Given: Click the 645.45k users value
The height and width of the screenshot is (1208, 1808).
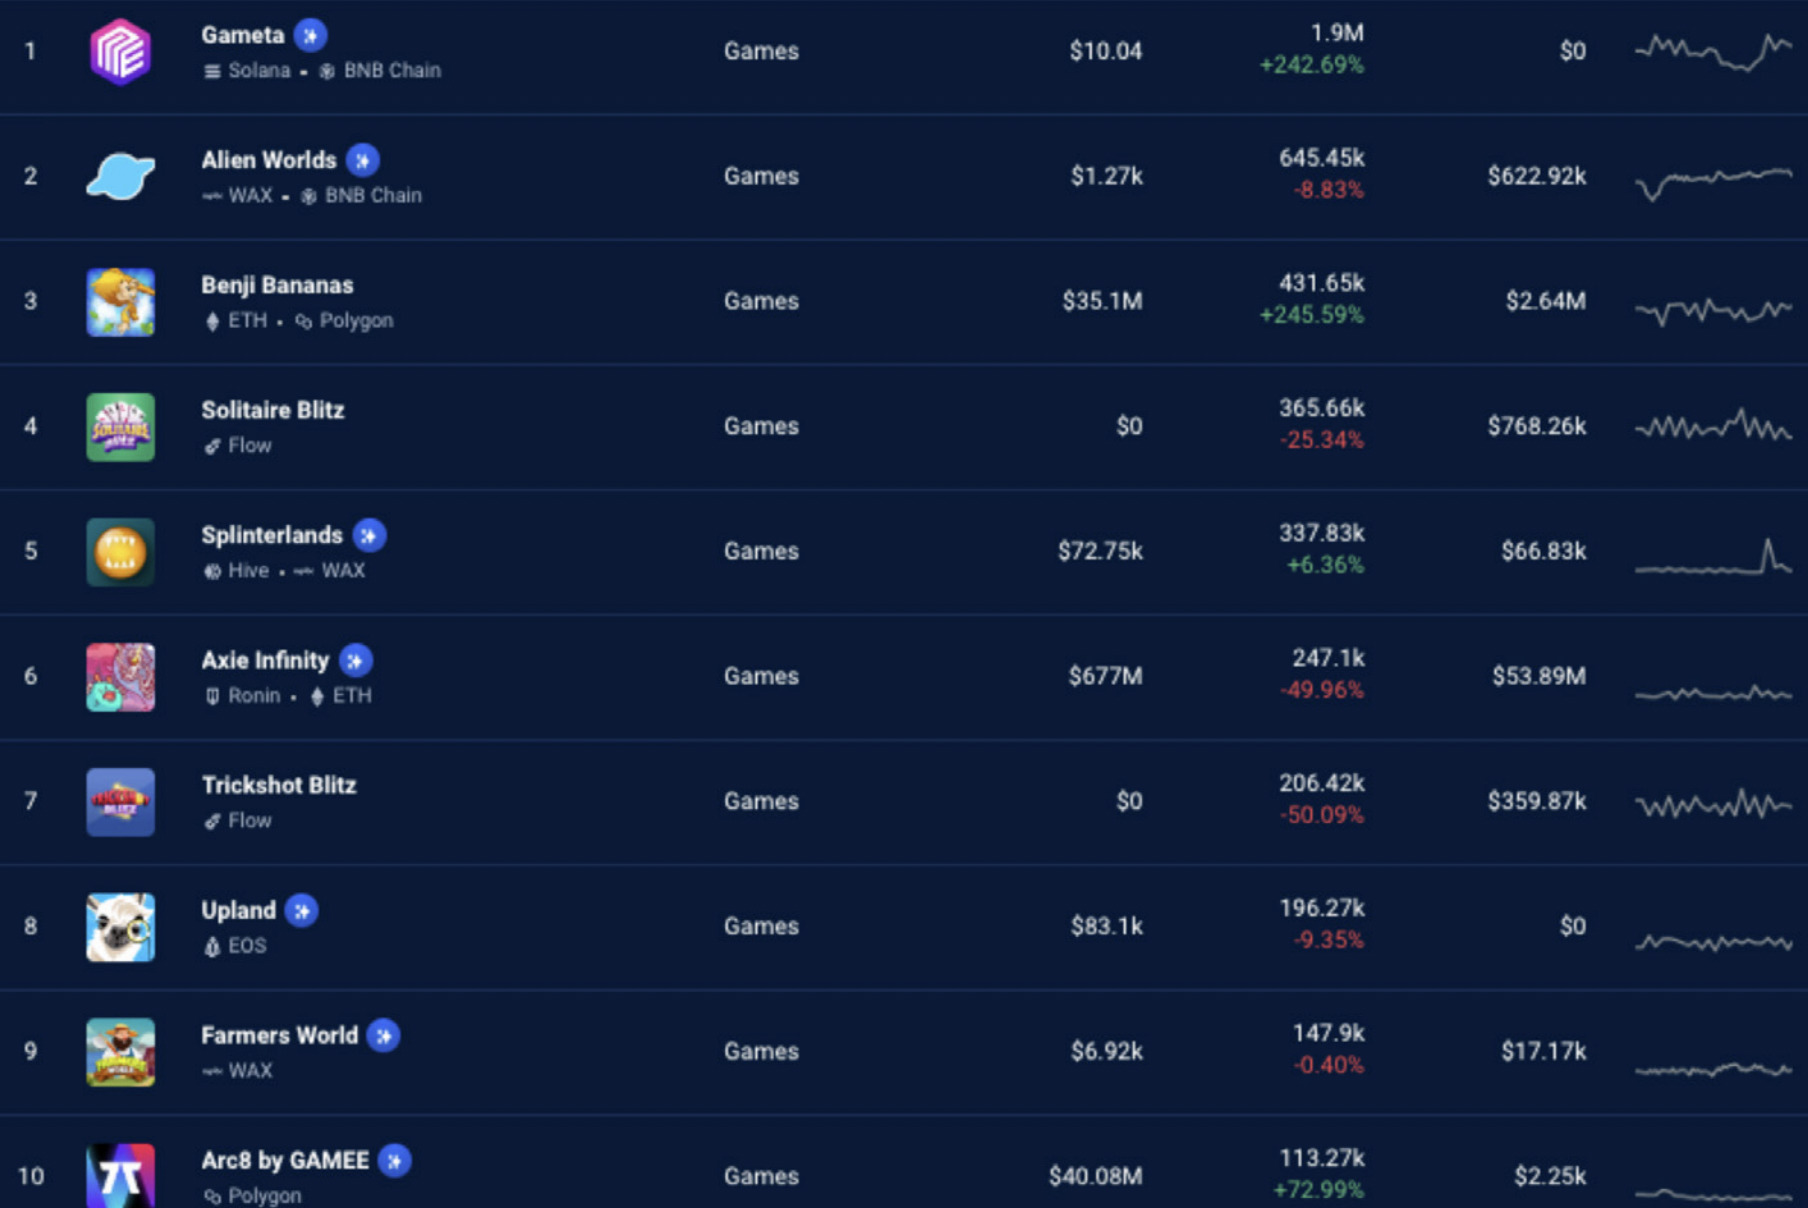Looking at the screenshot, I should [1322, 158].
